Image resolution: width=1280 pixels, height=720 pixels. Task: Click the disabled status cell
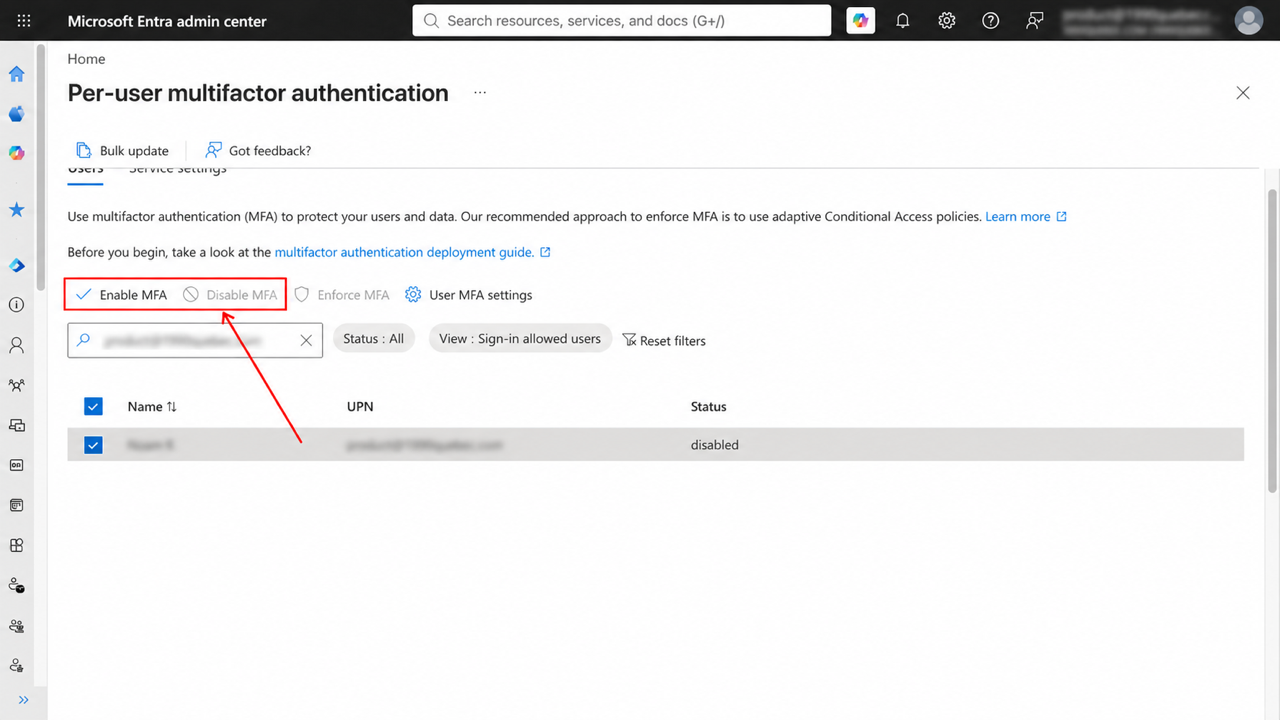tap(715, 445)
